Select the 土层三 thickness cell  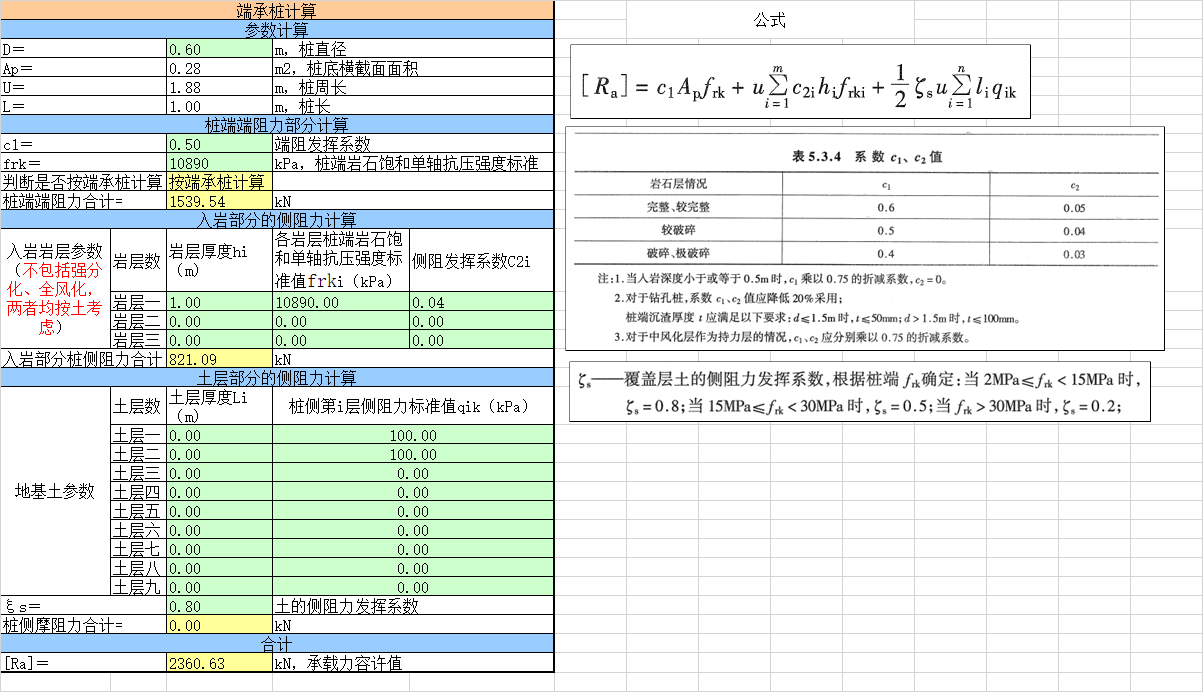click(220, 473)
